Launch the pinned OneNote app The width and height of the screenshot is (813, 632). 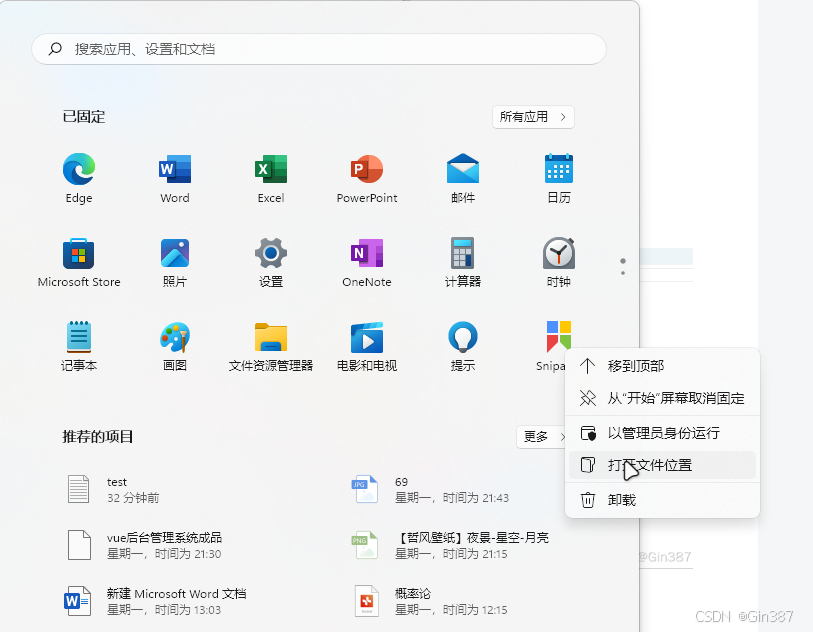pos(367,262)
